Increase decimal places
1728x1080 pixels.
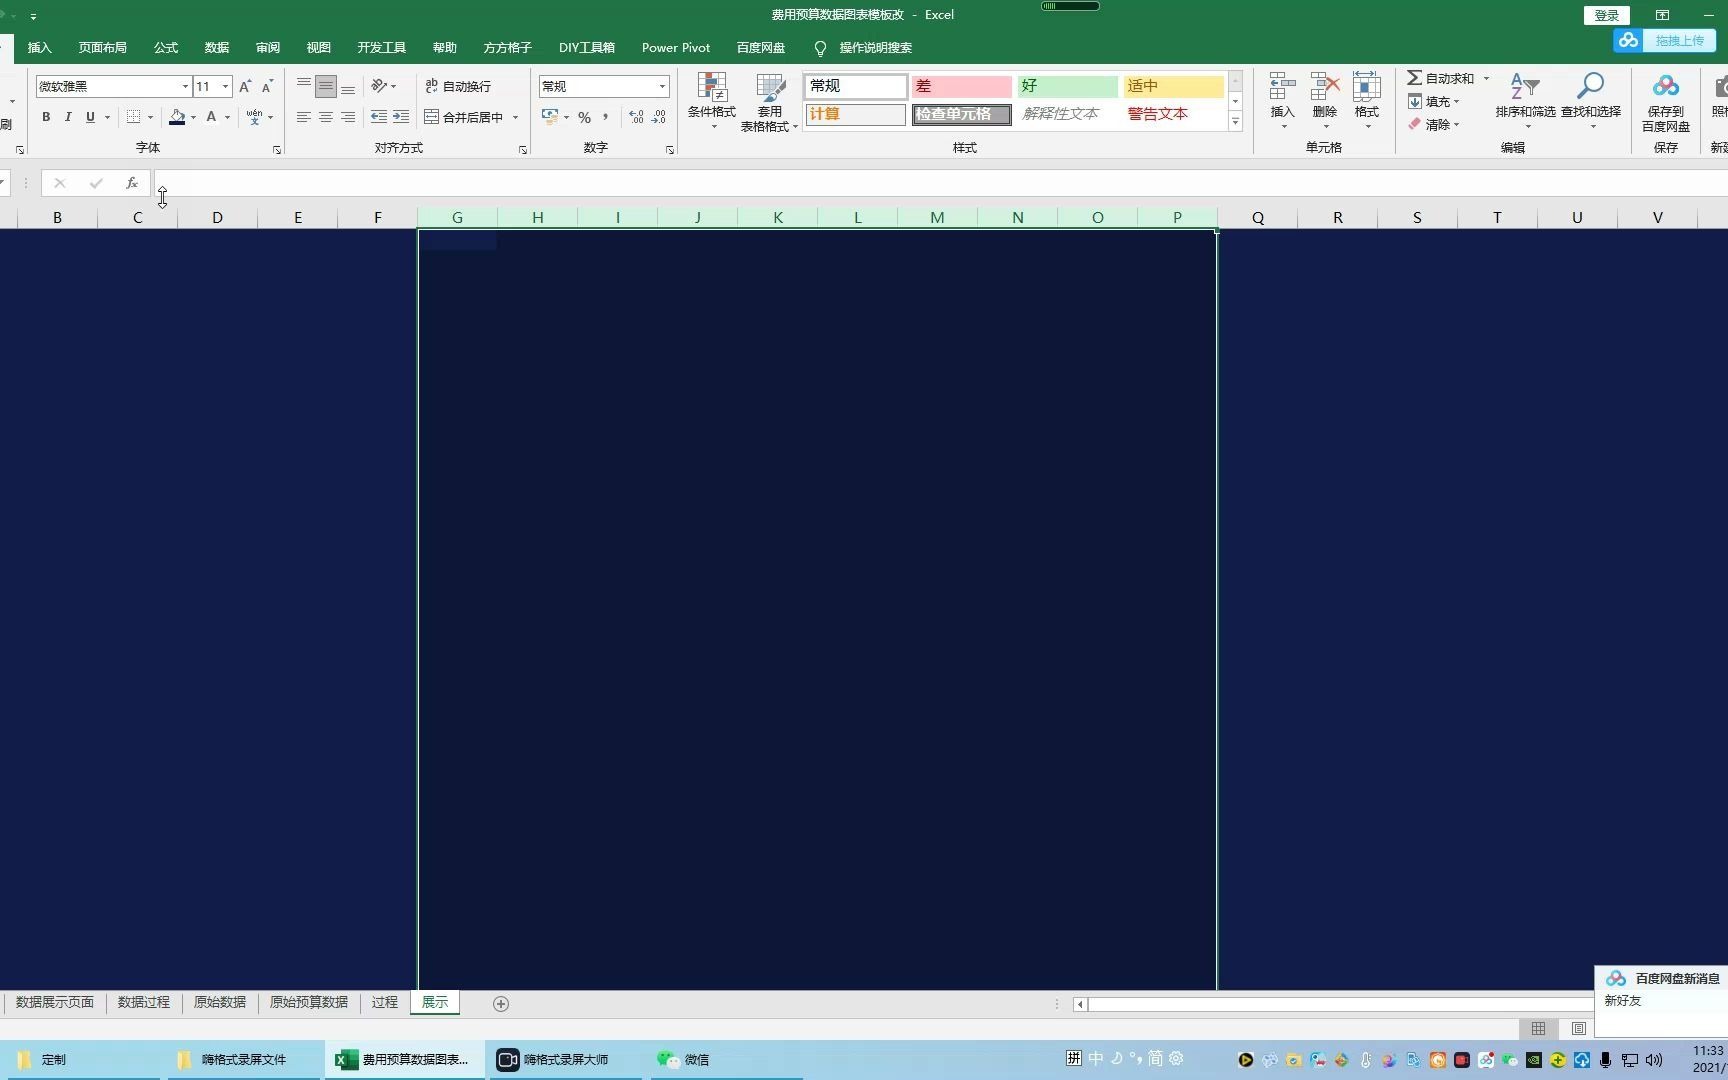(636, 118)
